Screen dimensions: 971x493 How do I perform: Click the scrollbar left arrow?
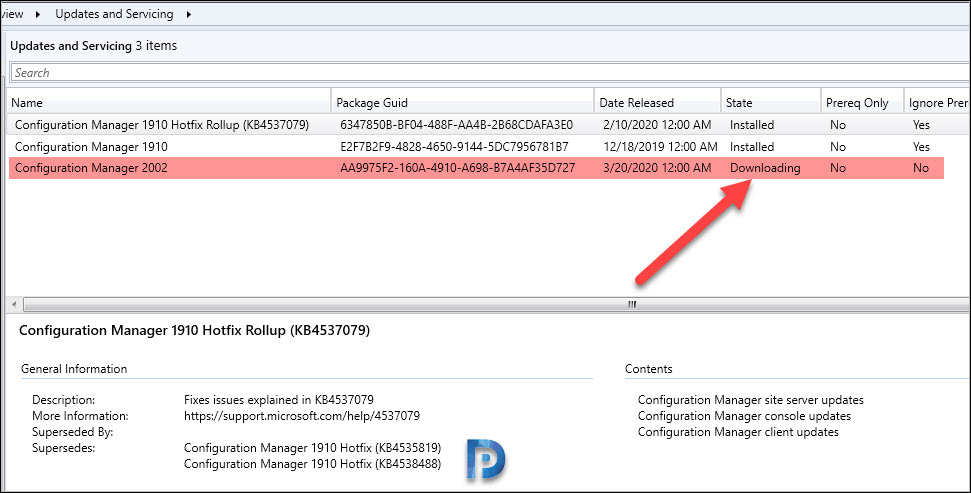click(x=14, y=305)
